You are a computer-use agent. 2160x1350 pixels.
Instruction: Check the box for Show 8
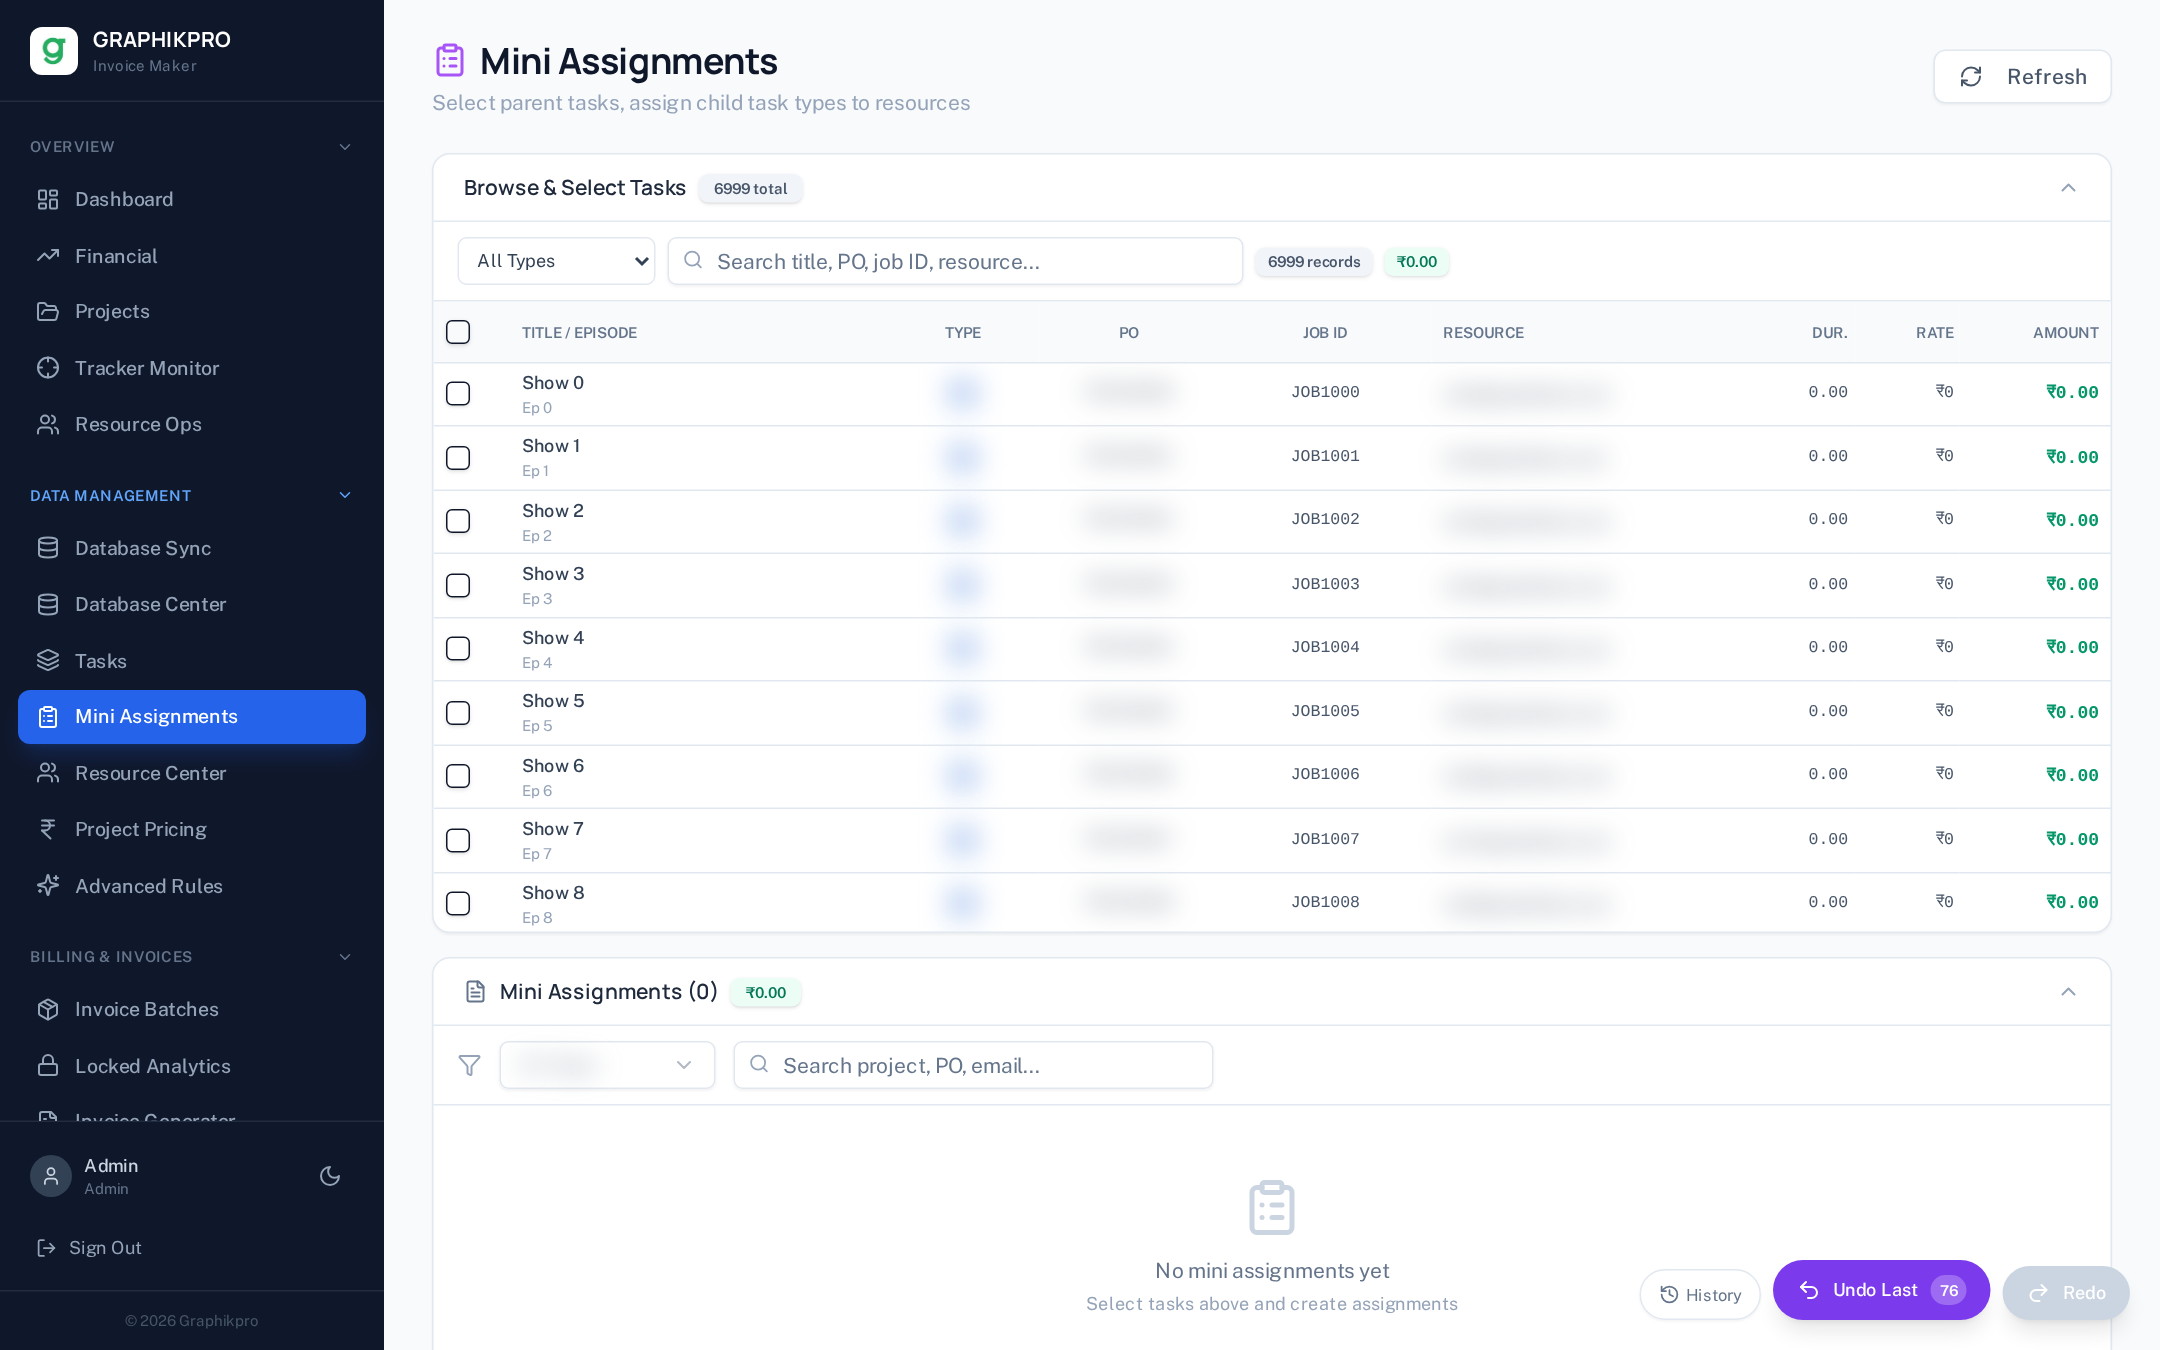(458, 904)
